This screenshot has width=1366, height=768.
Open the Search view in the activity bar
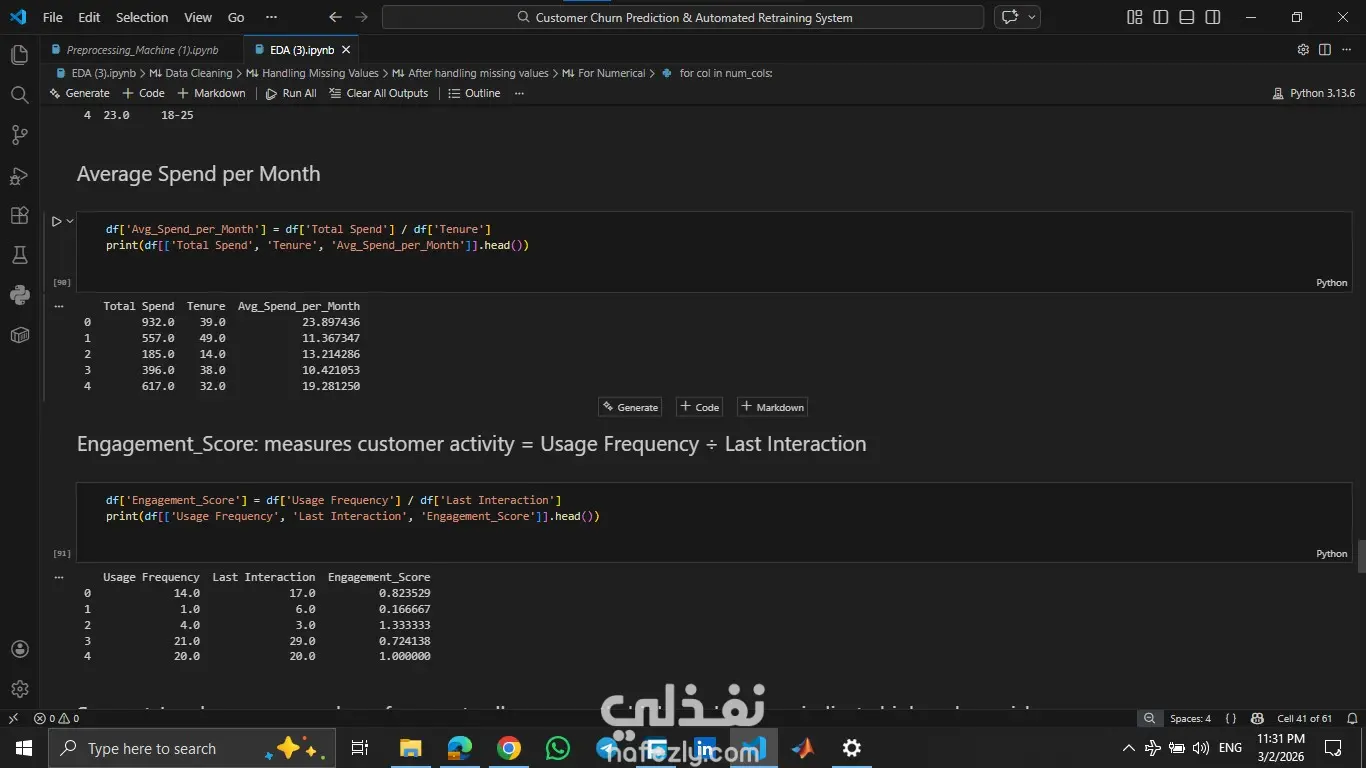point(19,95)
